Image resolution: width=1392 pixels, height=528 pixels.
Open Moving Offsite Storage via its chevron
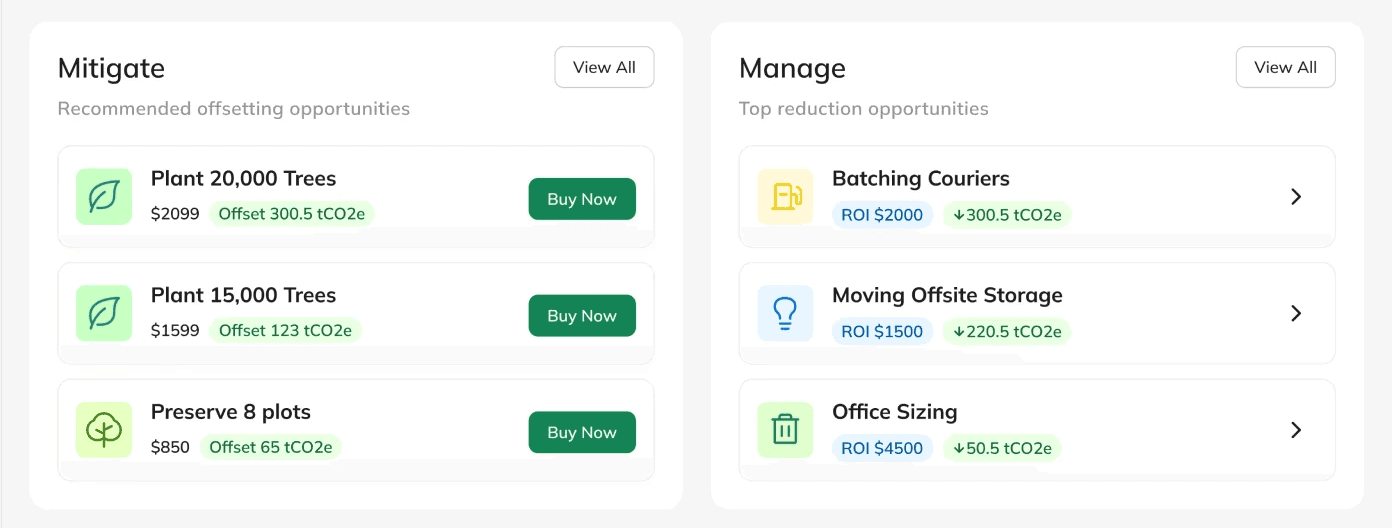coord(1296,313)
